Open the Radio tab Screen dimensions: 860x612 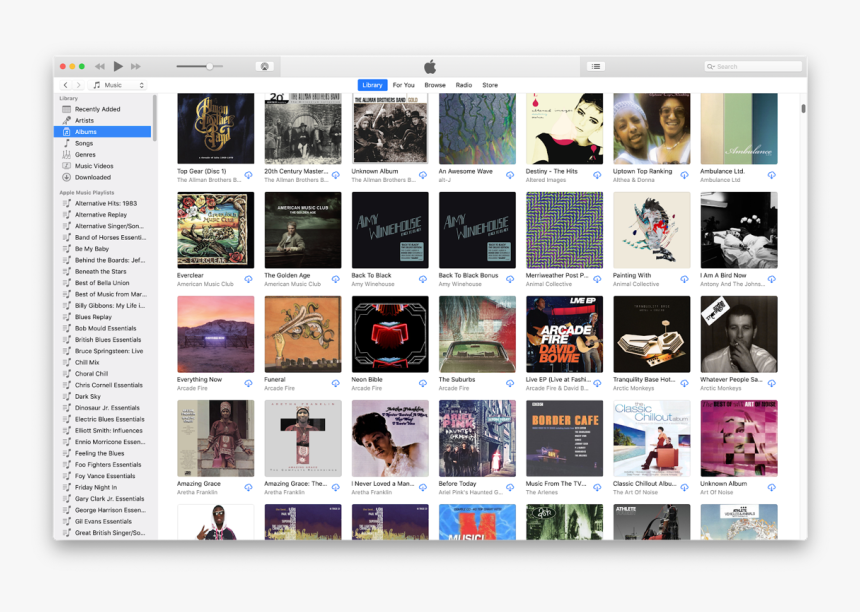[463, 85]
